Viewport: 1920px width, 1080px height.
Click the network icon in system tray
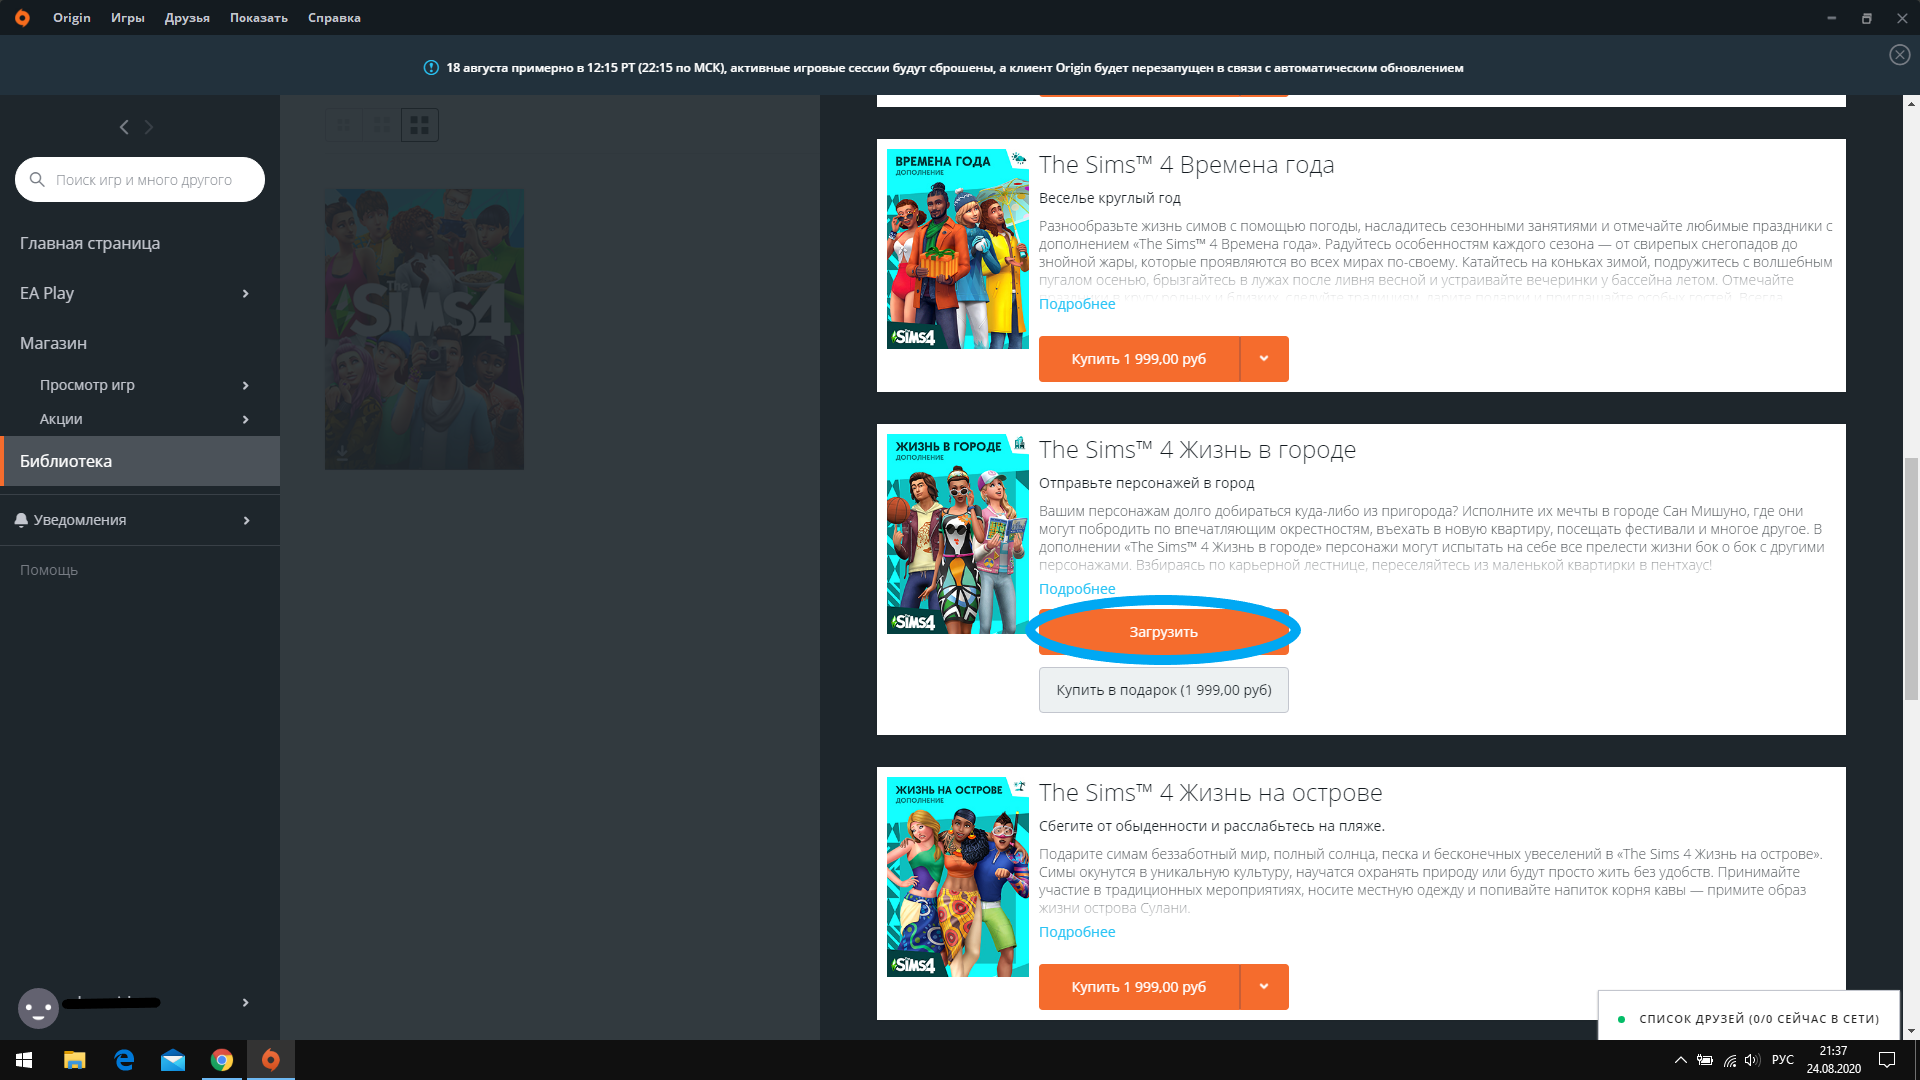coord(1729,1060)
